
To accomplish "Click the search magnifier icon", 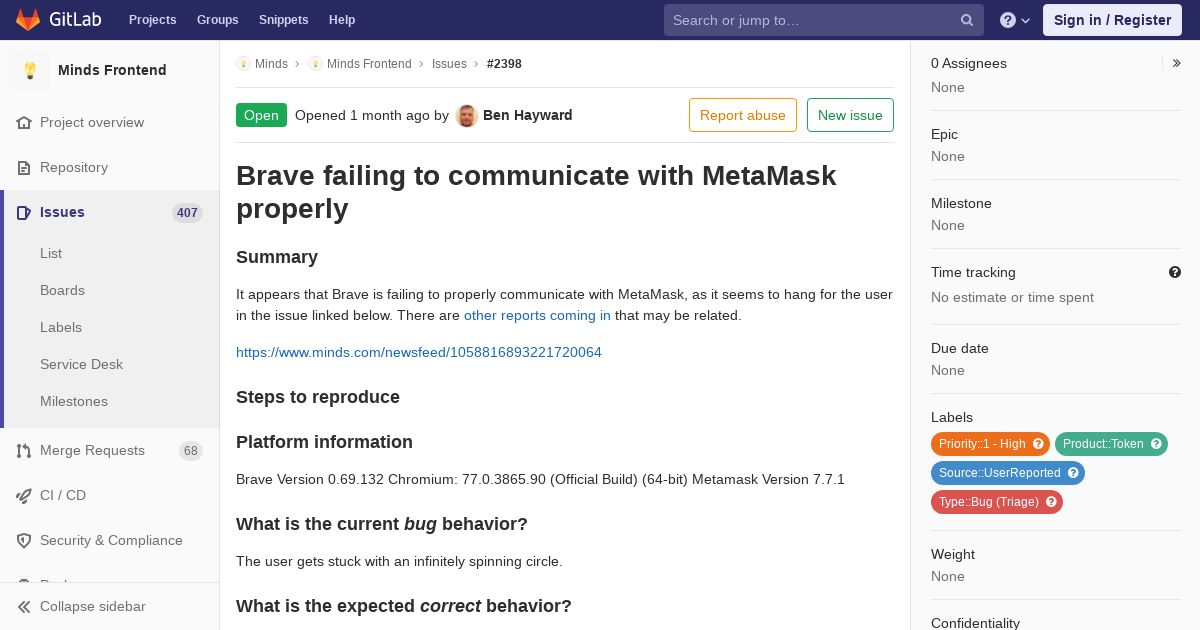I will [x=967, y=20].
